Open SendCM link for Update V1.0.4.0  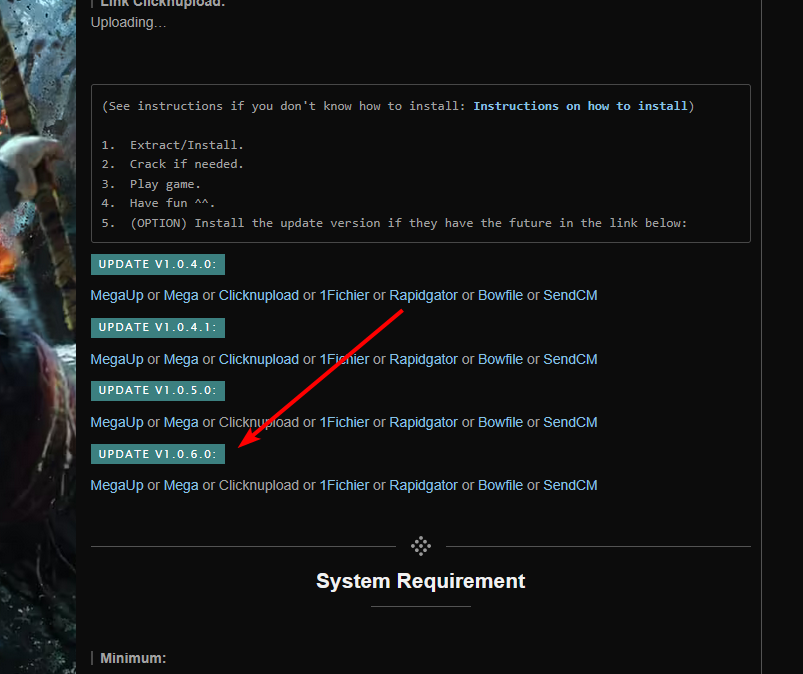click(570, 296)
